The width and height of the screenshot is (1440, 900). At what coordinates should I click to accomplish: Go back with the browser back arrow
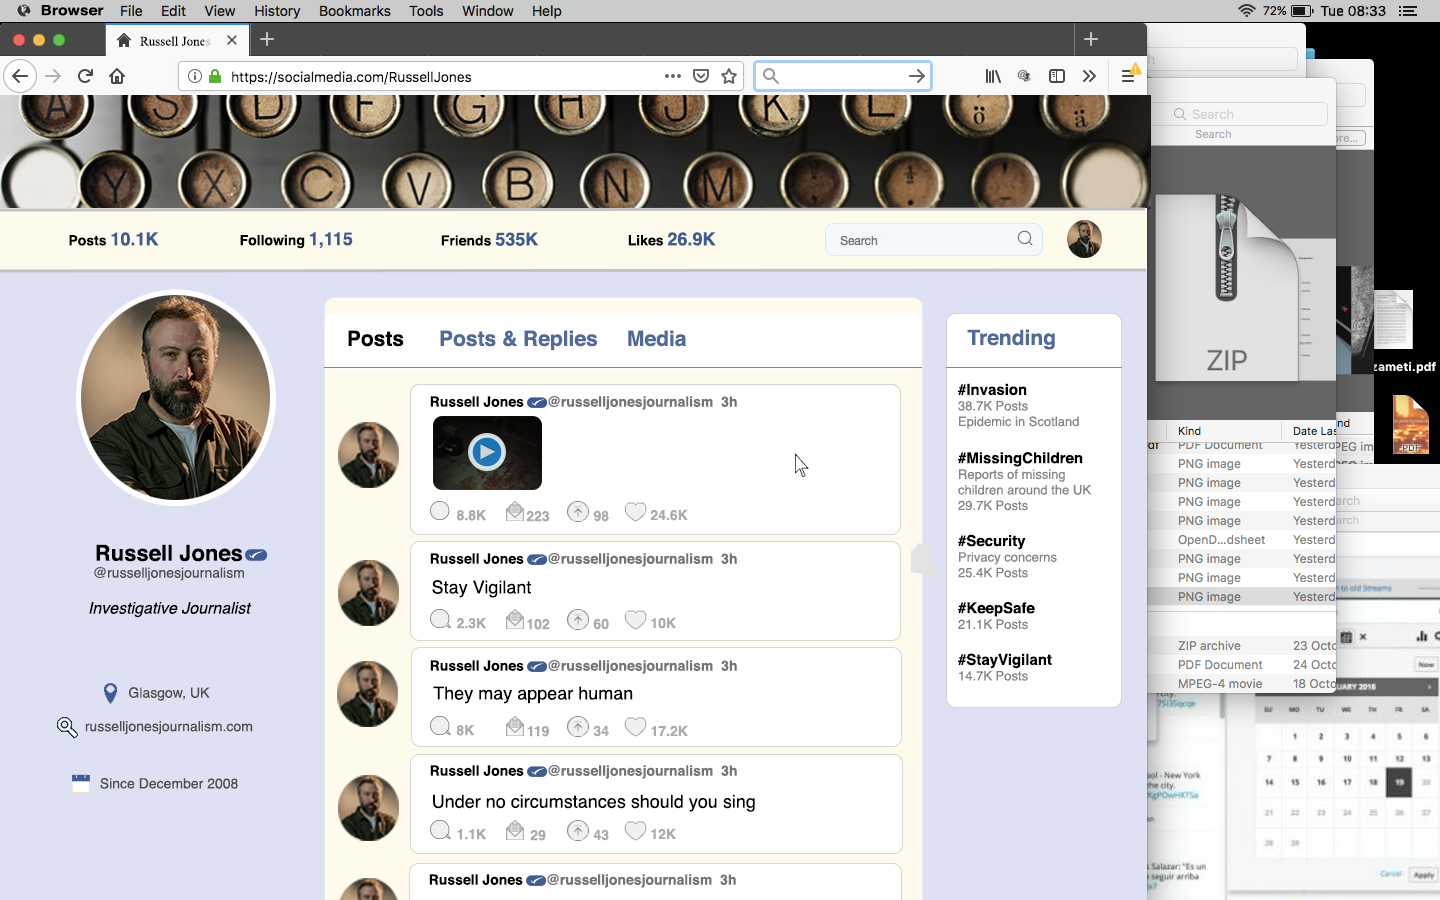click(20, 76)
